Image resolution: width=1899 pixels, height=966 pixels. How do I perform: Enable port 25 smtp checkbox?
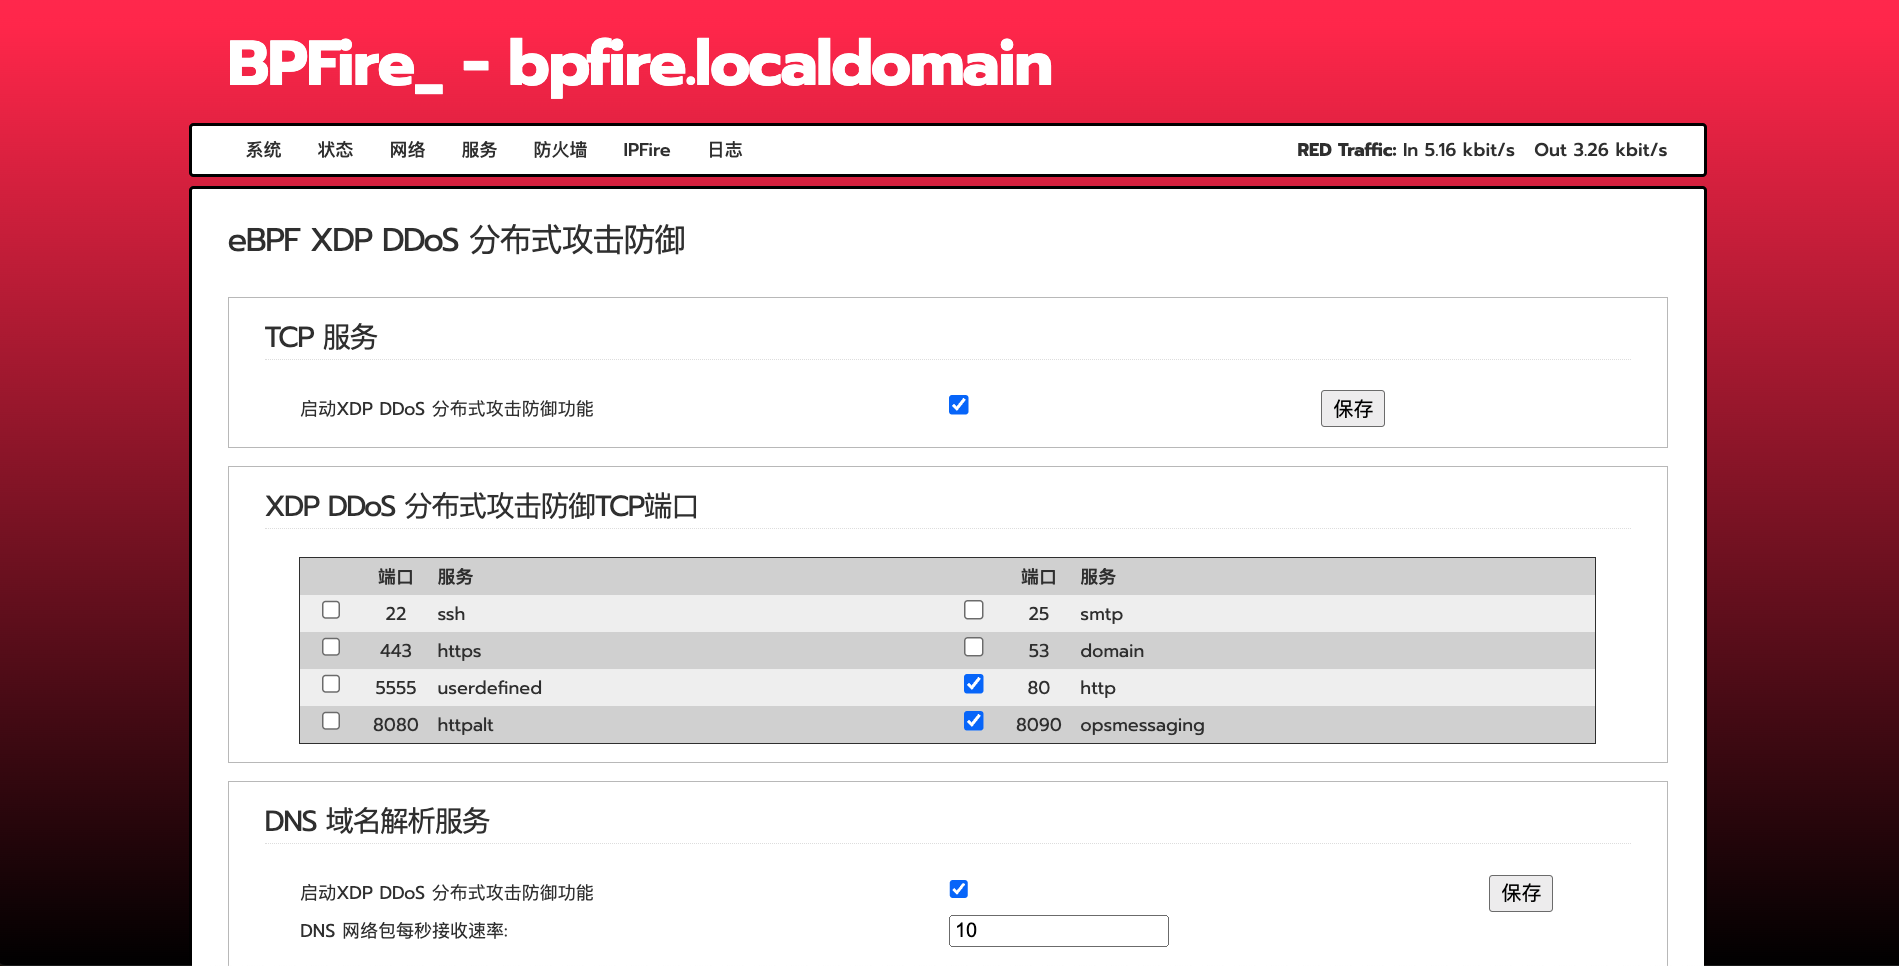pyautogui.click(x=973, y=610)
